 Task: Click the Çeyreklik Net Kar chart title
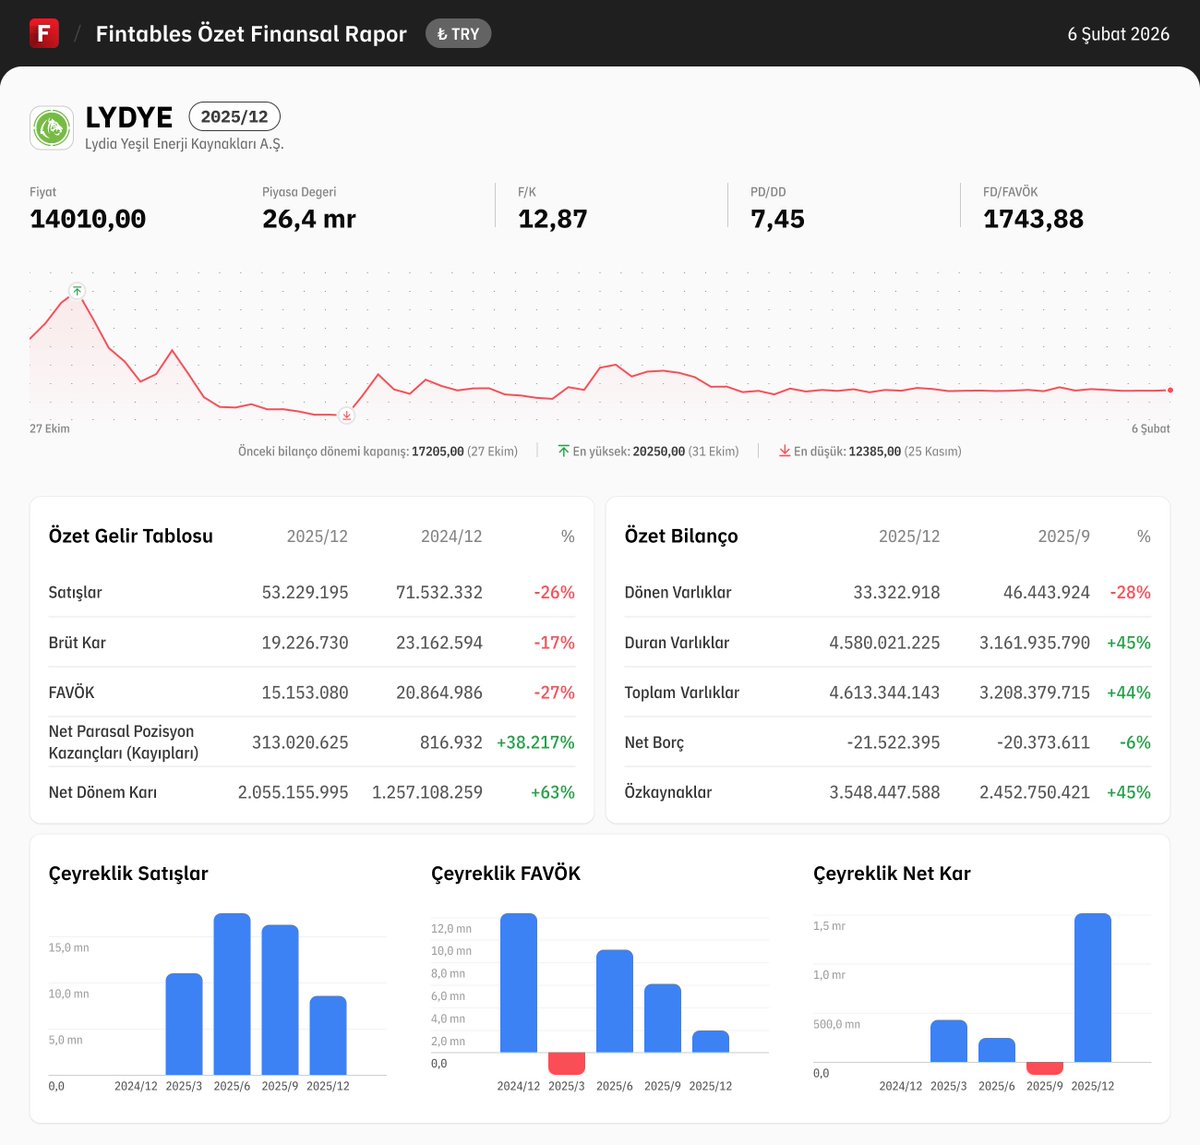(x=892, y=873)
